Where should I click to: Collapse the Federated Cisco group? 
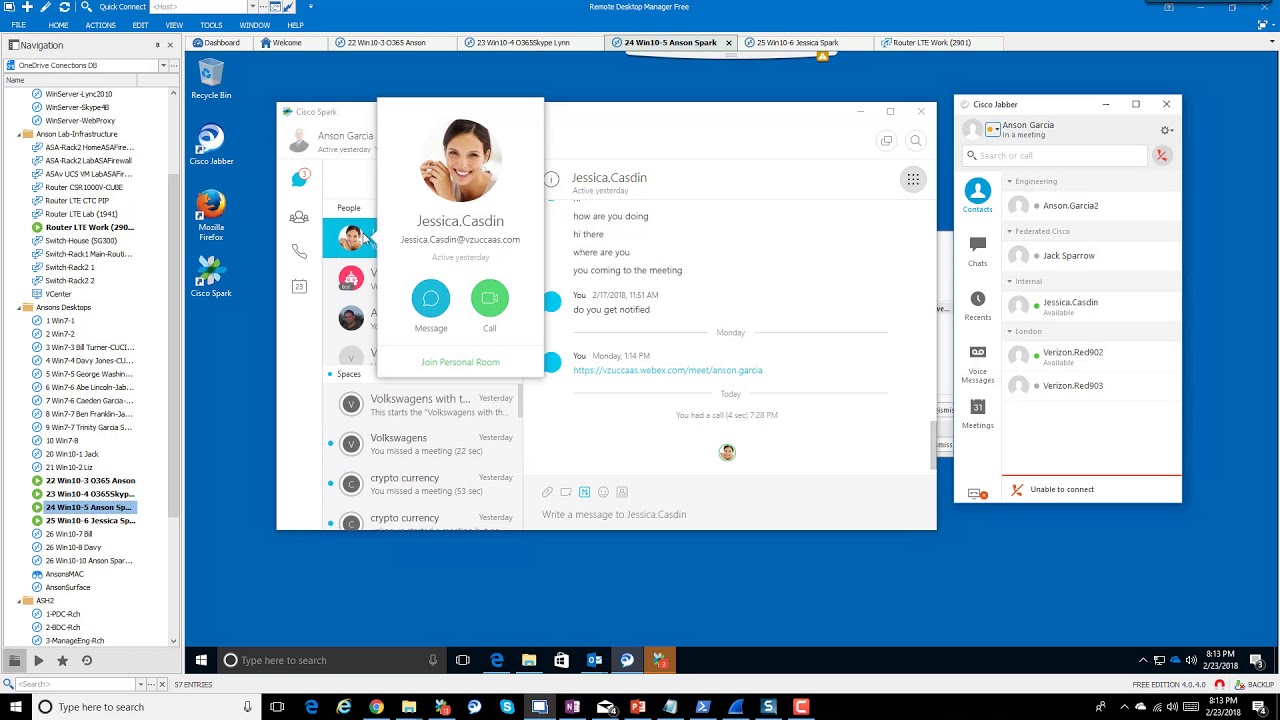(1009, 231)
